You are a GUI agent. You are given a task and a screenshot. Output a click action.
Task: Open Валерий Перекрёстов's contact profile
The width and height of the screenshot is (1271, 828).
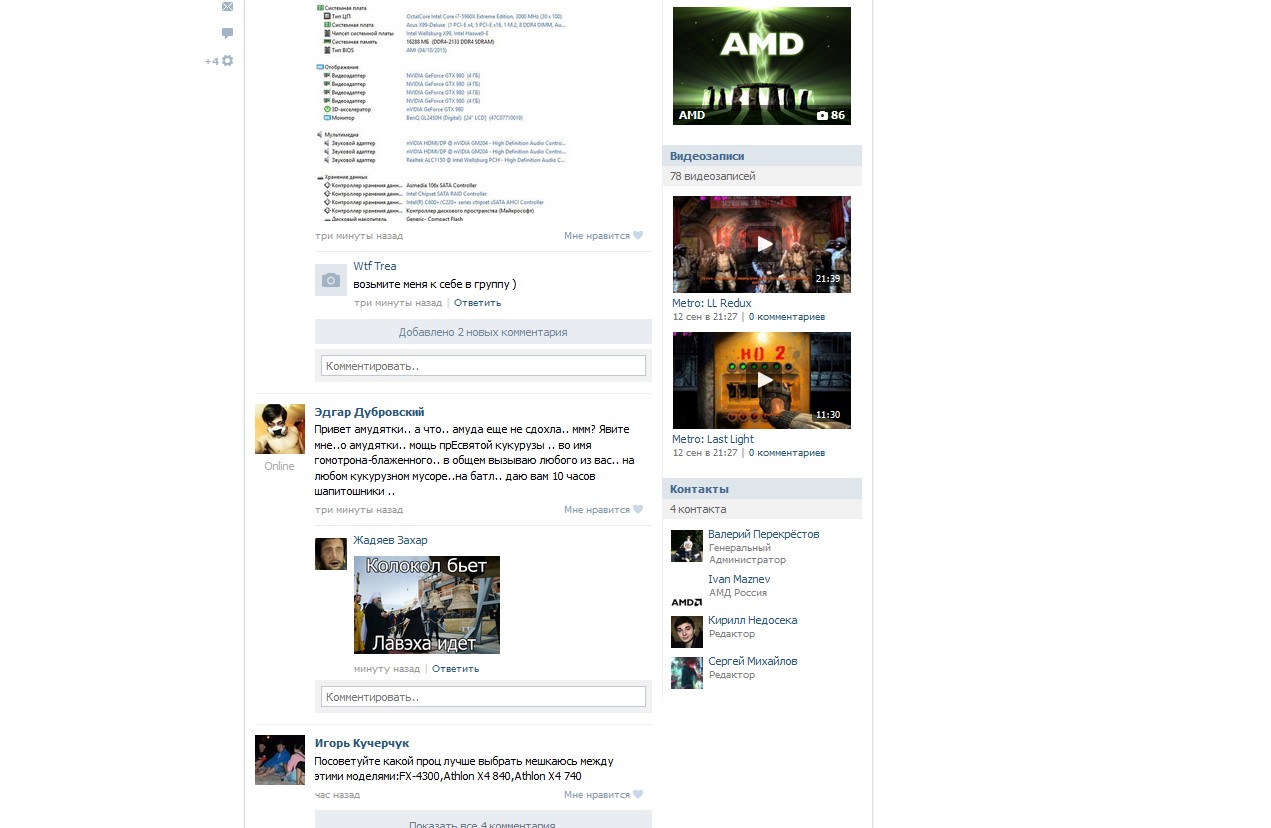pyautogui.click(x=763, y=534)
